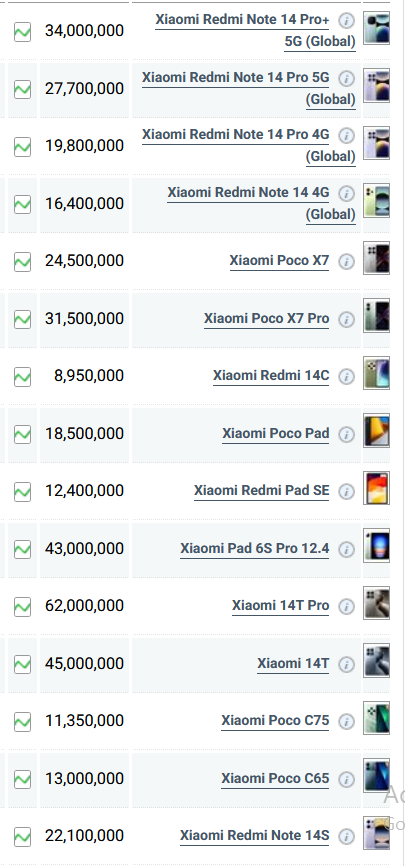405x866 pixels.
Task: Click info icon beside Xiaomi Redmi Pad SE
Action: 346,492
